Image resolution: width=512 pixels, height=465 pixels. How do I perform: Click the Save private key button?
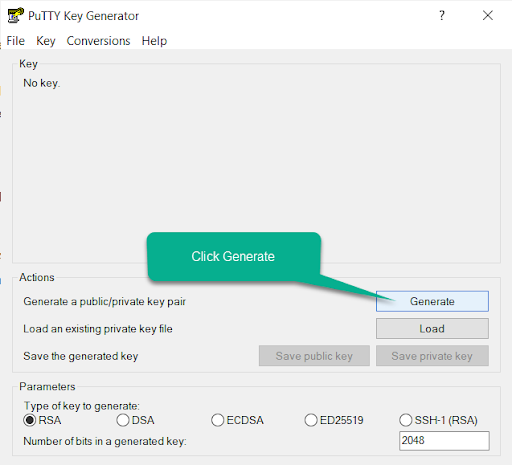point(432,356)
